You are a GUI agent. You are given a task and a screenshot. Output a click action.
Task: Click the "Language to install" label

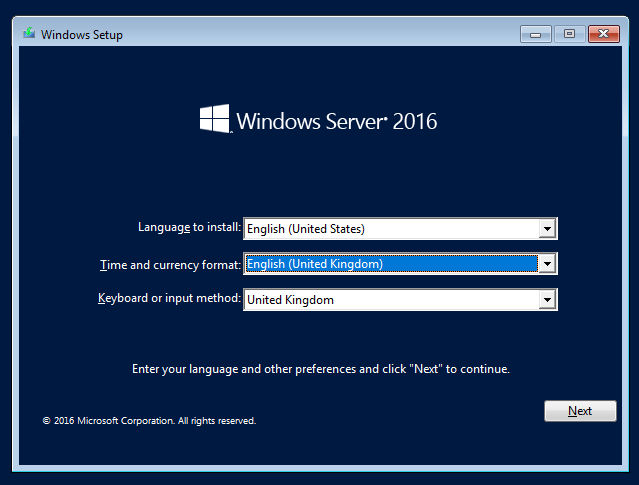tap(189, 228)
